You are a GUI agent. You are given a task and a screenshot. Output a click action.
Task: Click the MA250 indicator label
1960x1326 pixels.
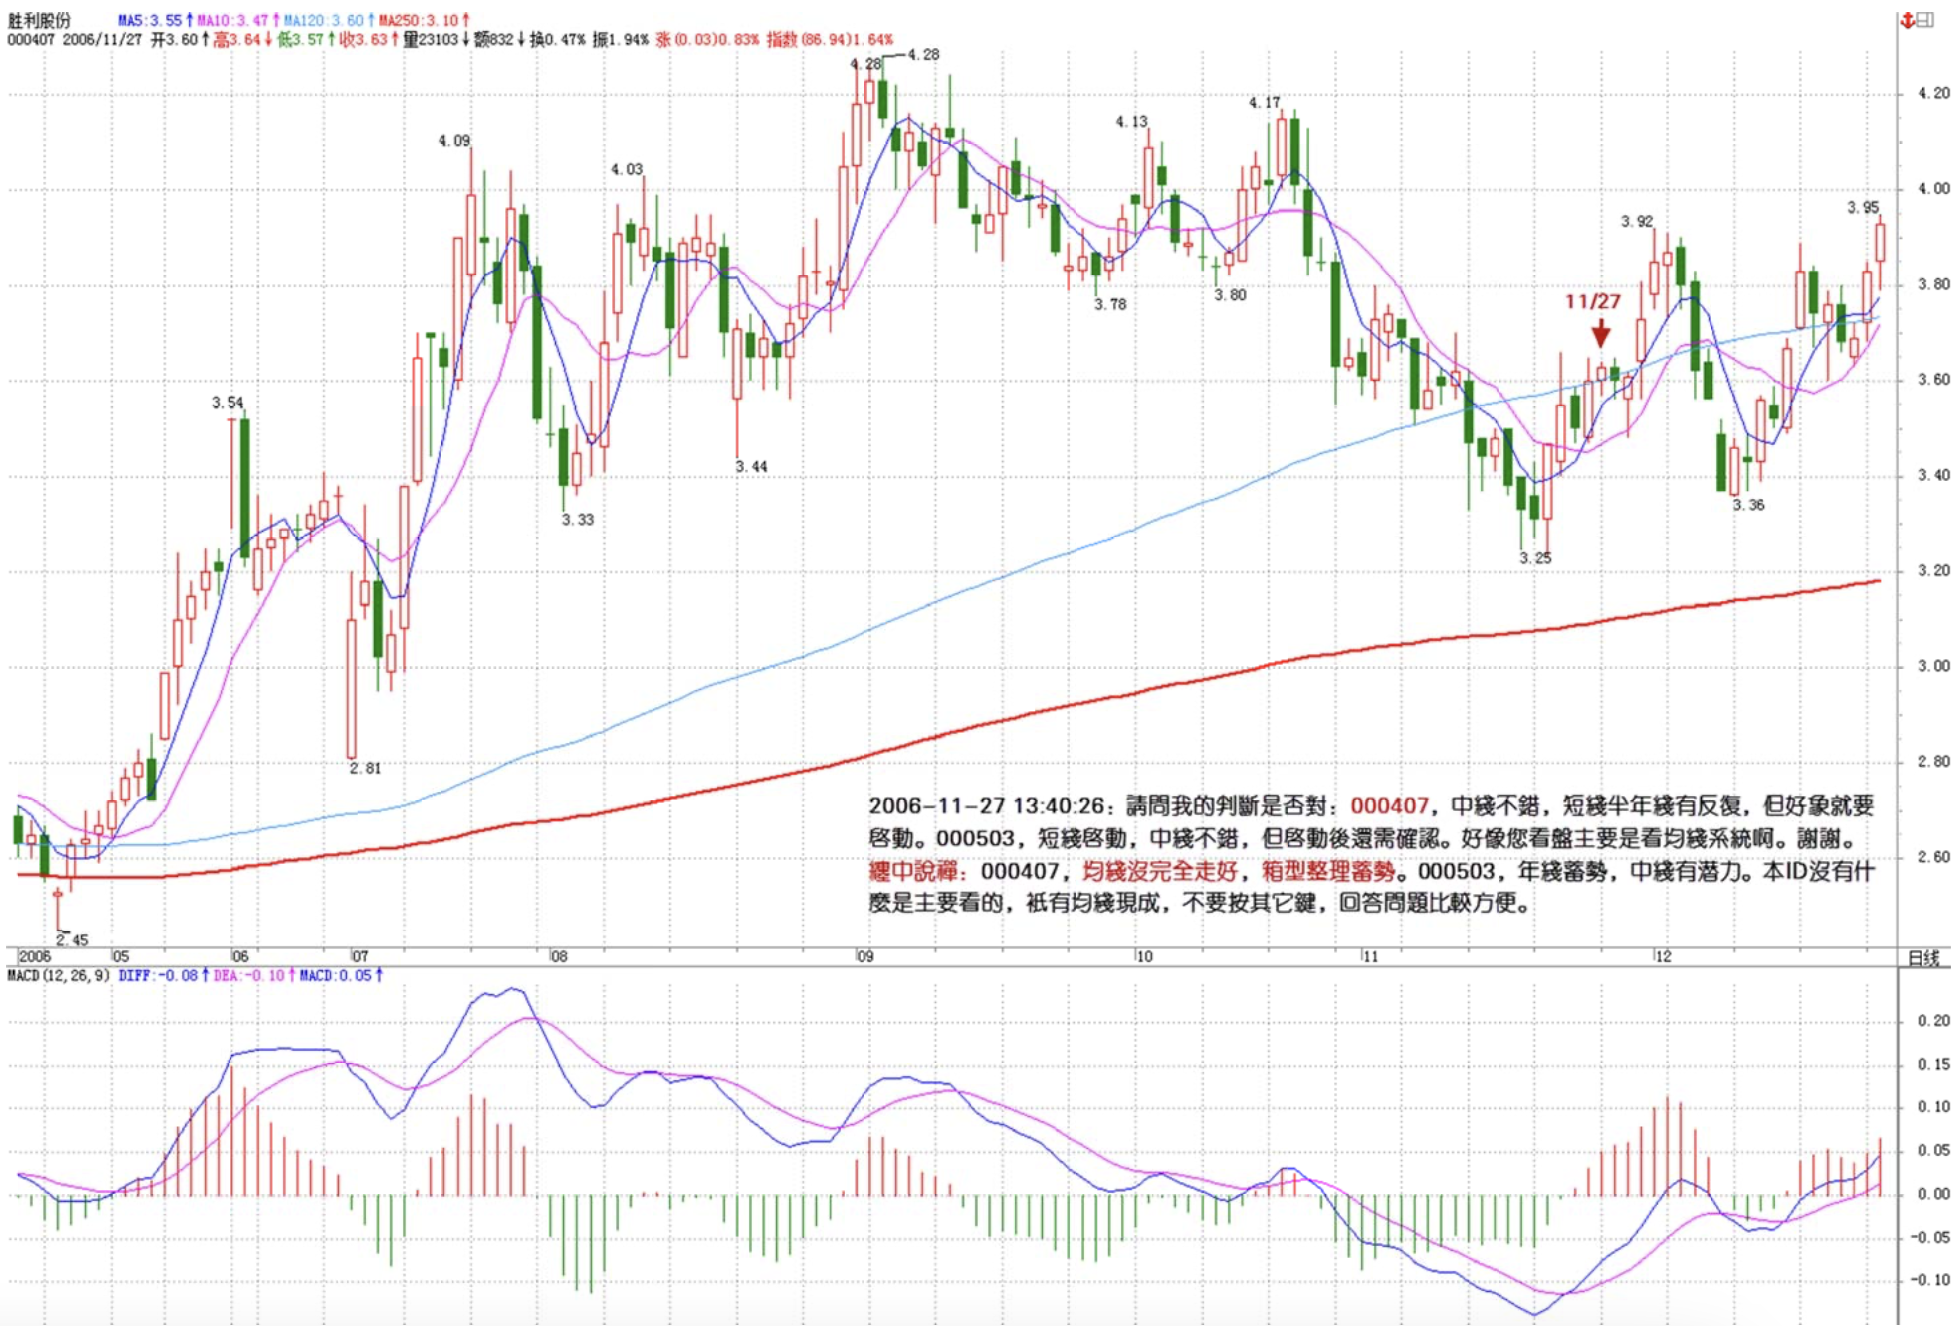424,20
